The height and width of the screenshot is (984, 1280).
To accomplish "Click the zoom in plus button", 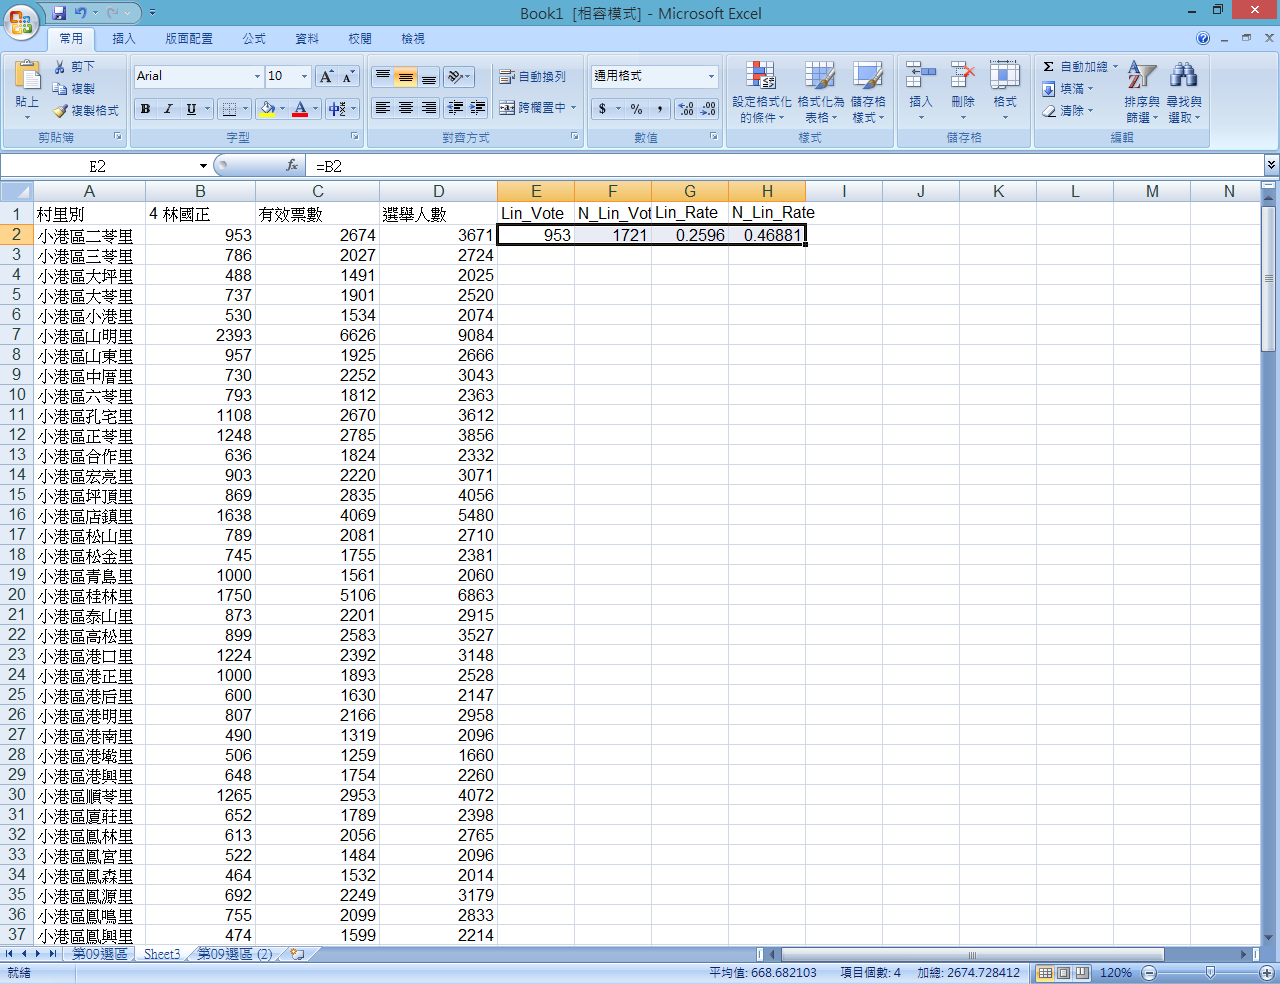I will pos(1266,973).
